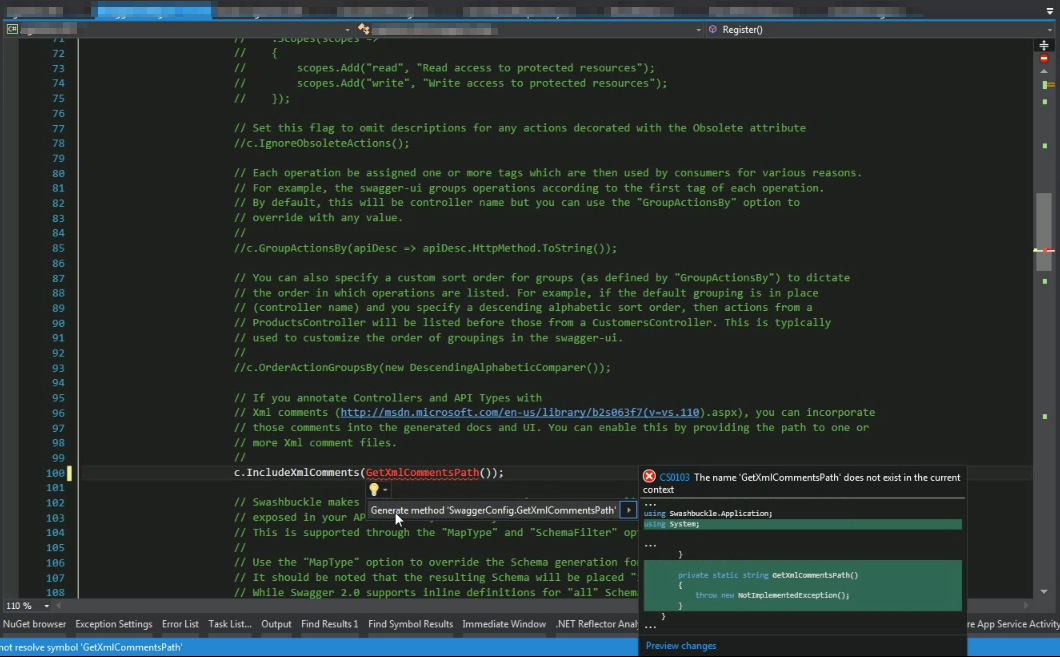Click the red error indicator atop the scrollbar

[x=1044, y=59]
